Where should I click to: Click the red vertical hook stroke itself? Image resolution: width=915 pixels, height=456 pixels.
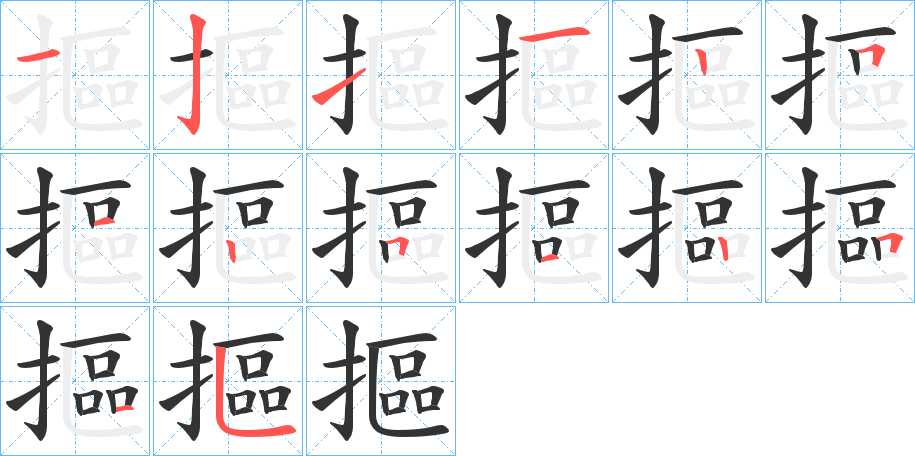click(x=195, y=75)
